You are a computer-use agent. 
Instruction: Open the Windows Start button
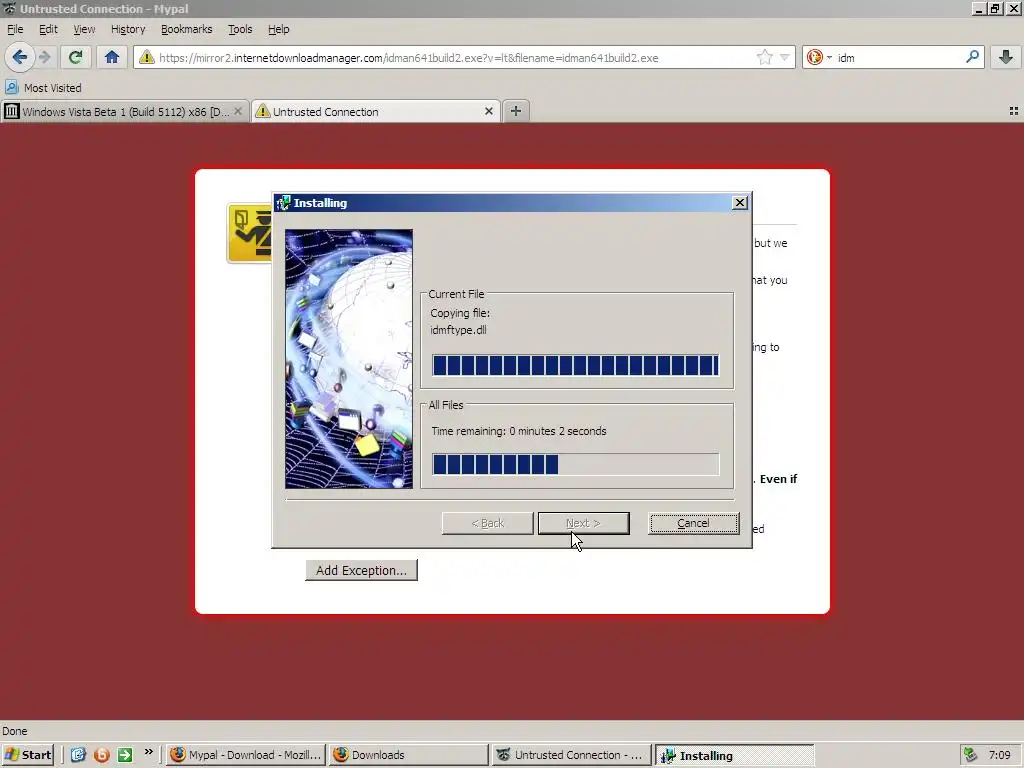[27, 755]
